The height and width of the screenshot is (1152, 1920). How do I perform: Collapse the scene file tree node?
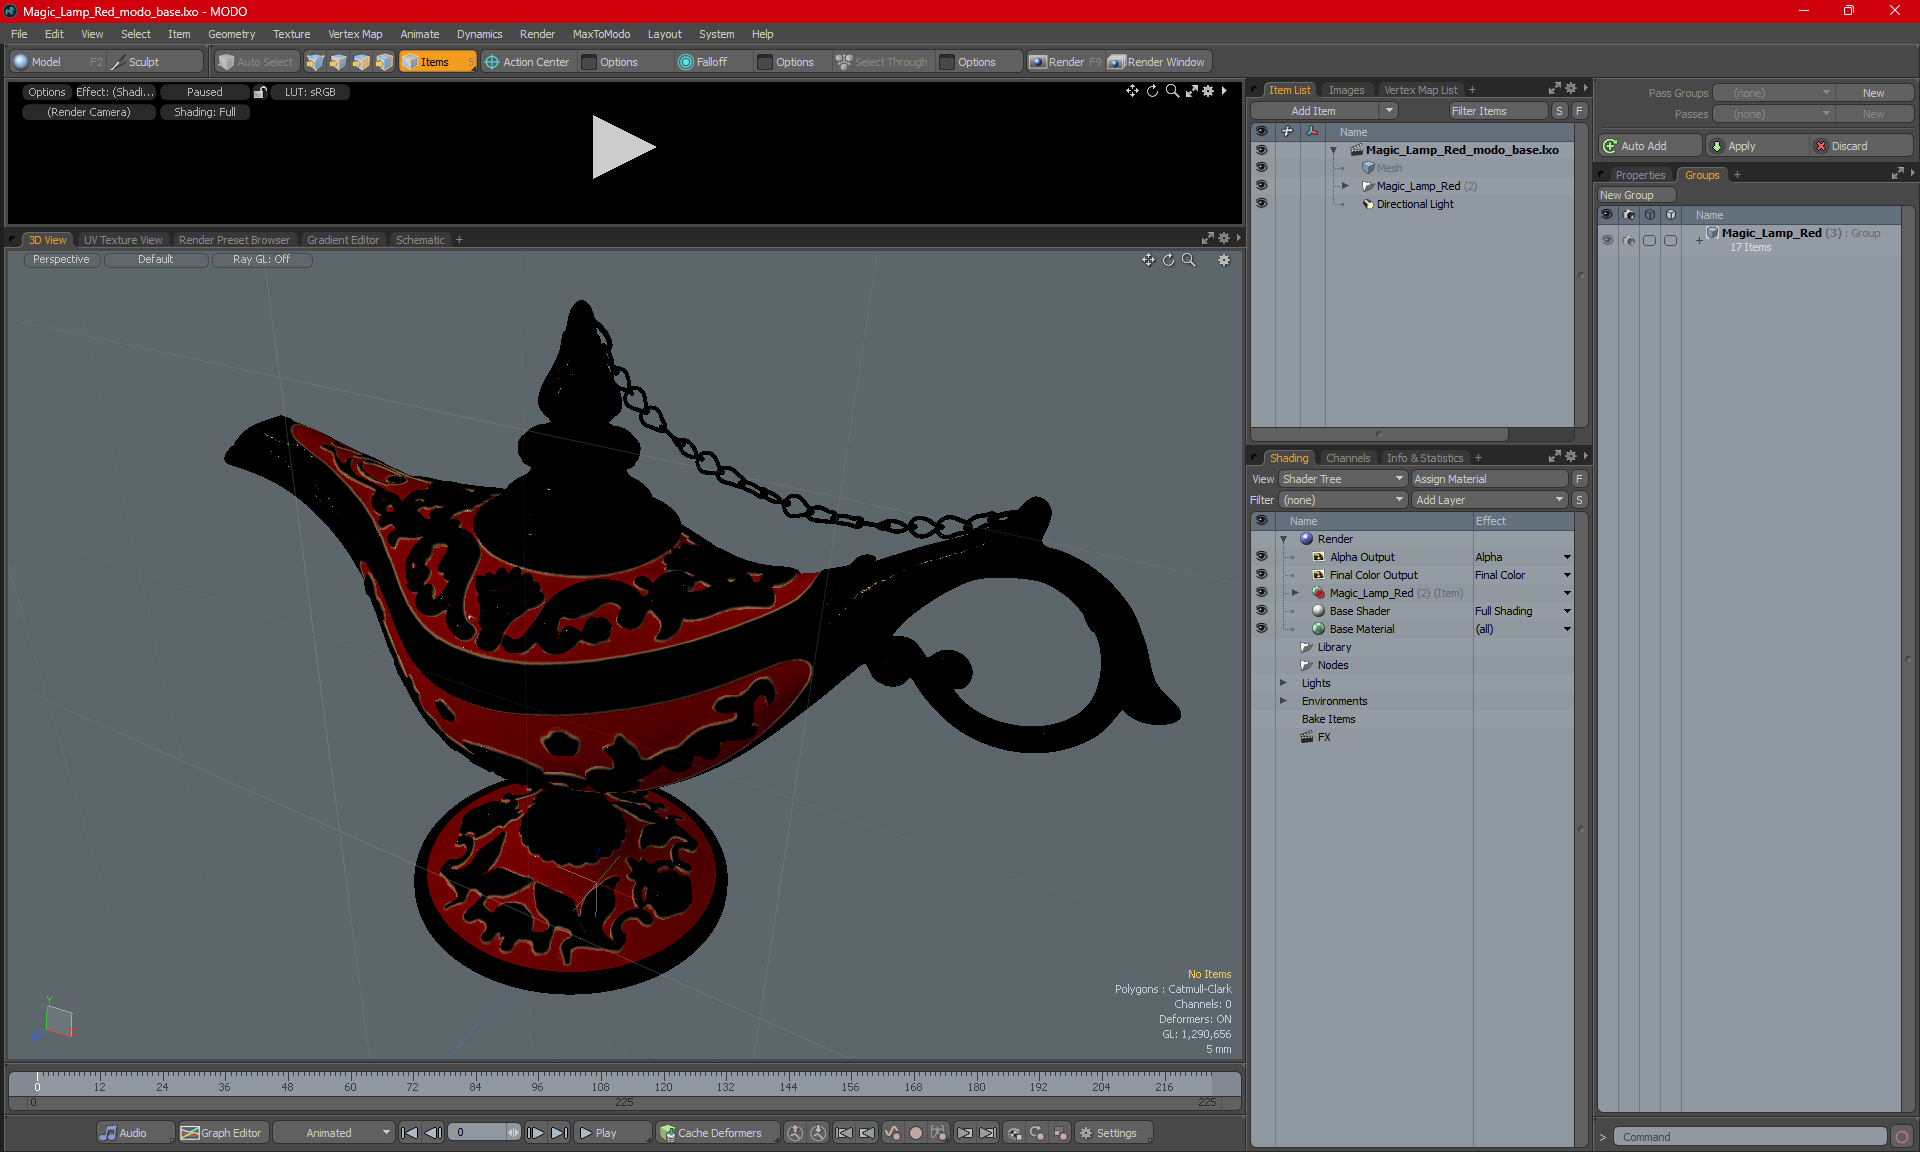(x=1333, y=150)
